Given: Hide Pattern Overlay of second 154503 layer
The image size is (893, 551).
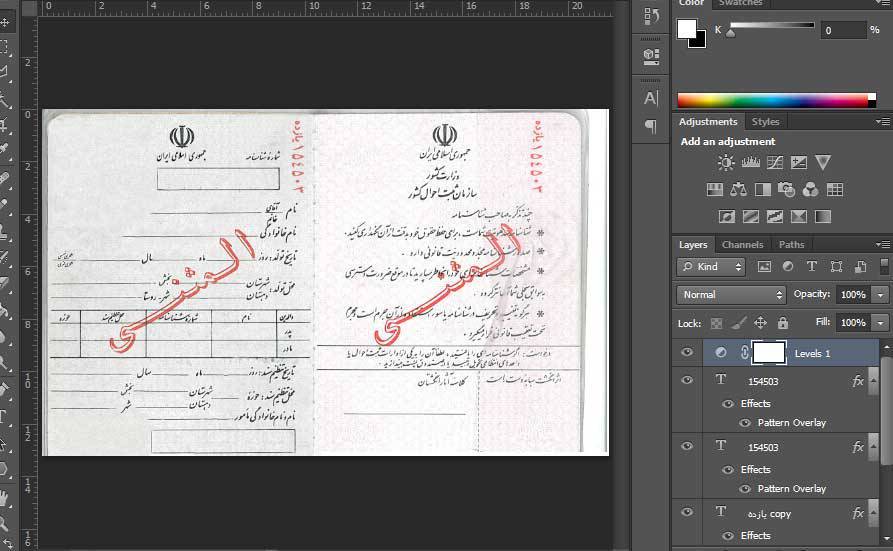Looking at the screenshot, I should point(745,489).
